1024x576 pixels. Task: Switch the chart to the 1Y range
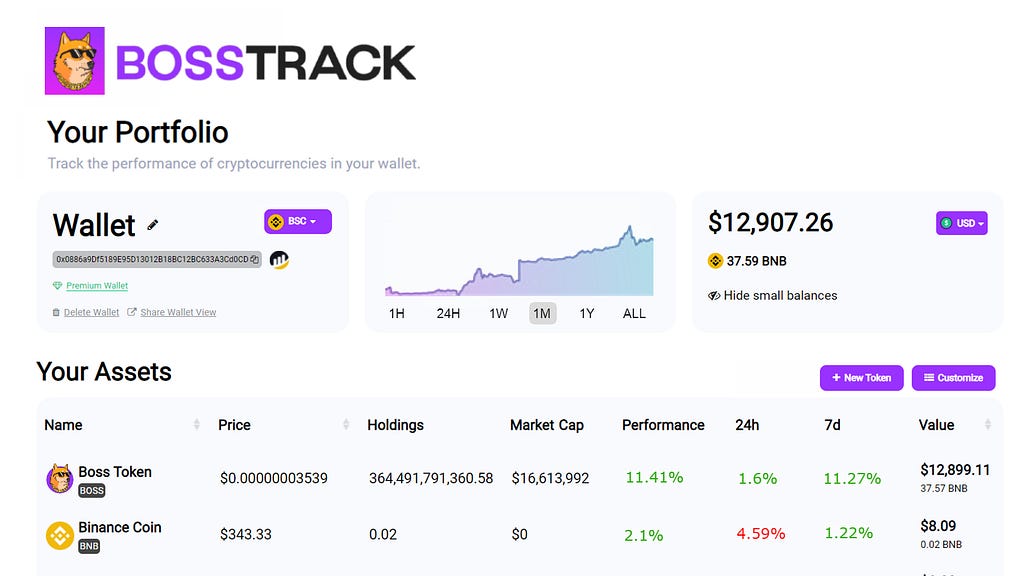tap(586, 313)
